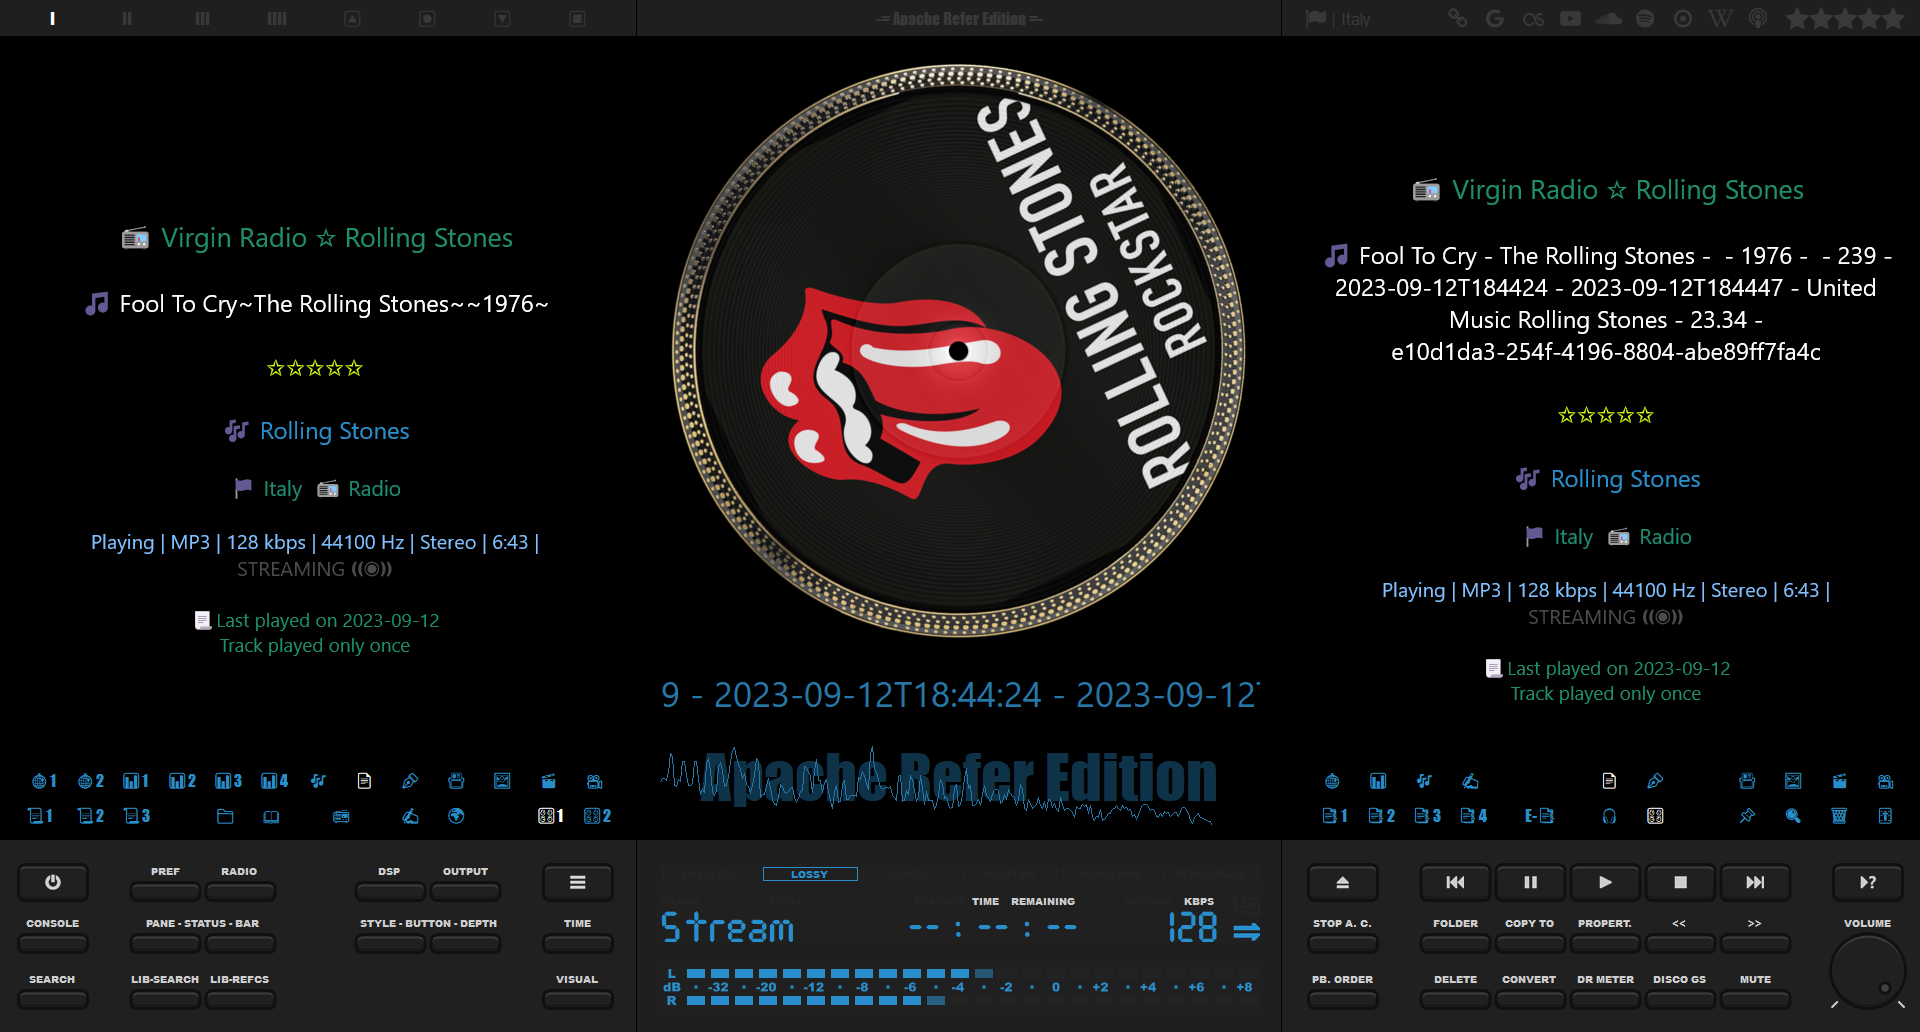Click the radio icon in left panel bottom row

point(341,816)
